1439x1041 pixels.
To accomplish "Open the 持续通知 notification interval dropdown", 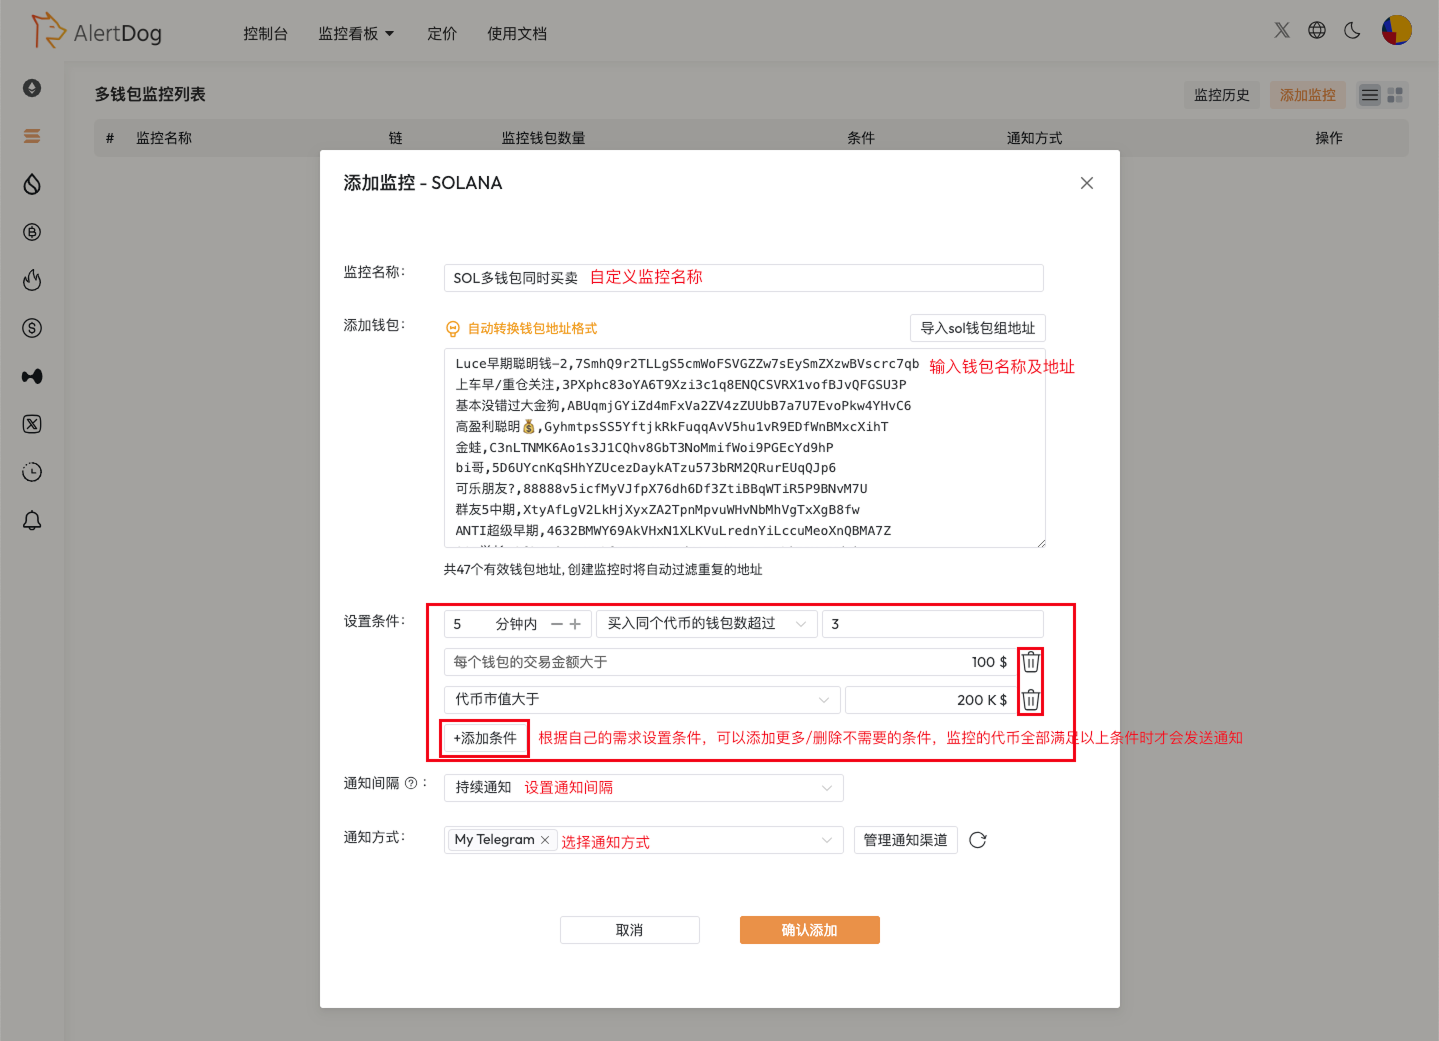I will [643, 787].
